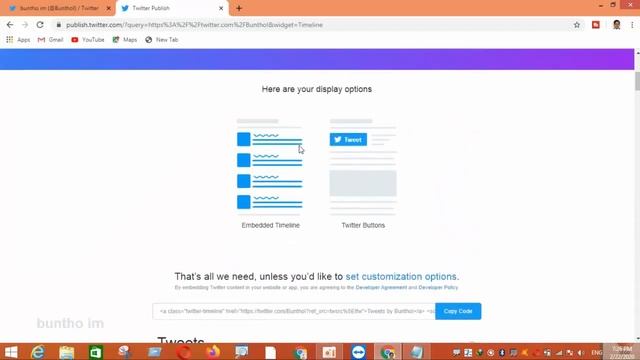Click the red extension icon in toolbar
Viewport: 640px width, 360px height.
(596, 25)
